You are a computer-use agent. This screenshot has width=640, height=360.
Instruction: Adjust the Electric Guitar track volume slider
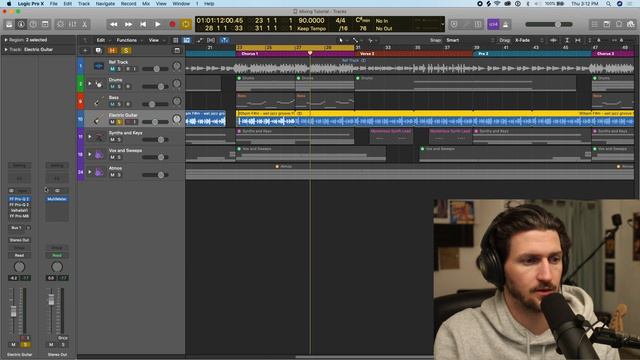155,122
